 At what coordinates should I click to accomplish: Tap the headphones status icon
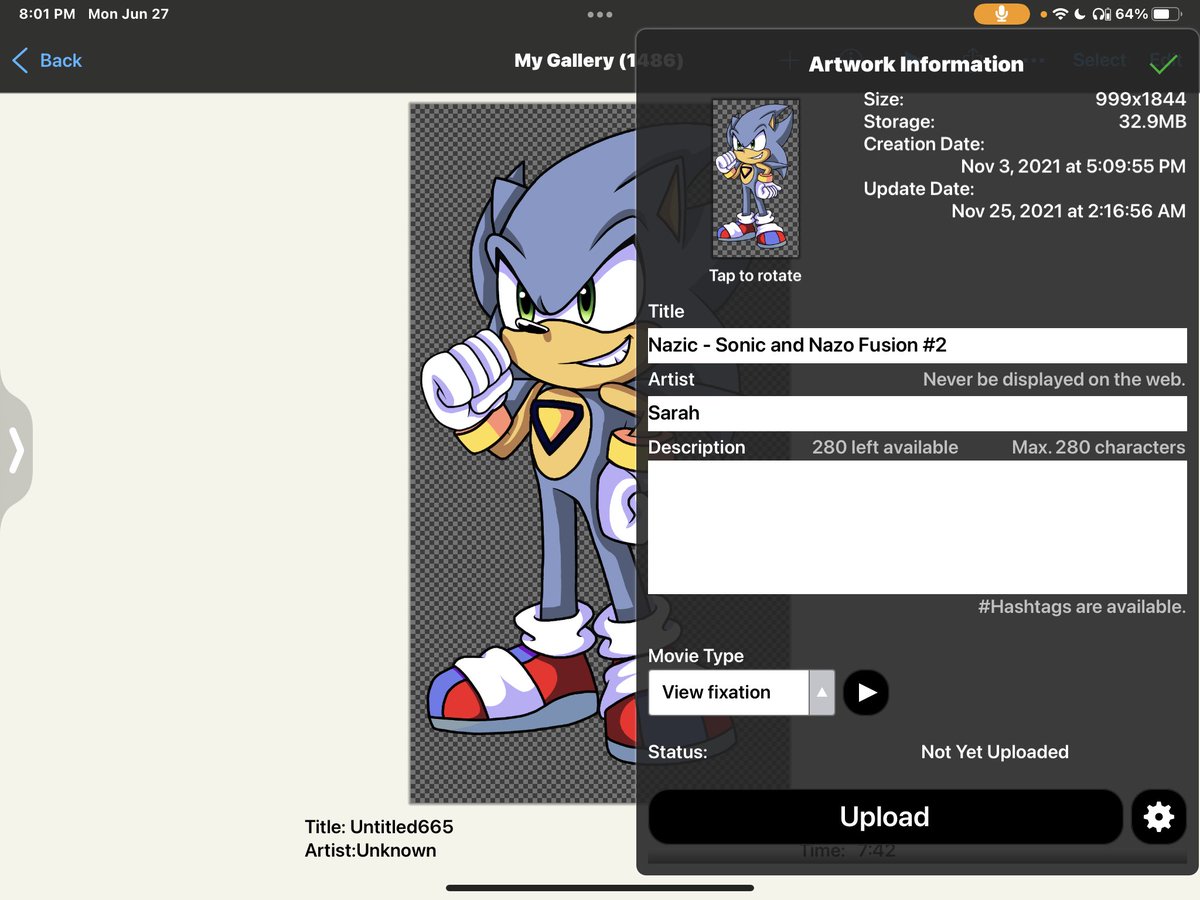coord(1101,14)
